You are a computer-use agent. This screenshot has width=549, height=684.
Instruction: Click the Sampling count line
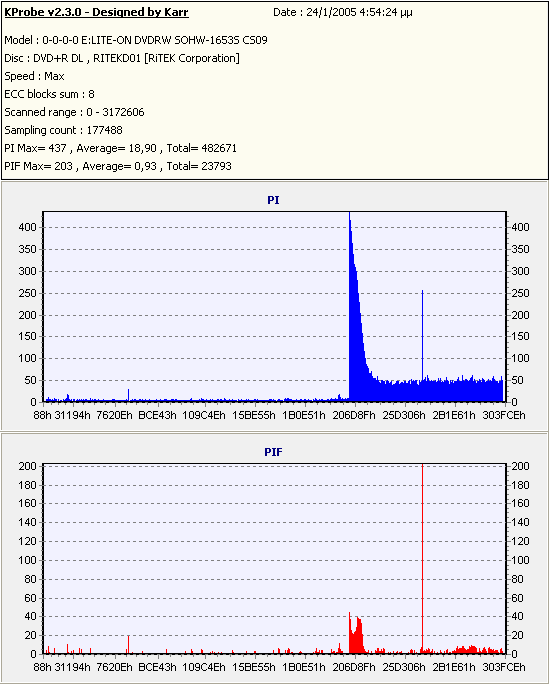click(63, 130)
